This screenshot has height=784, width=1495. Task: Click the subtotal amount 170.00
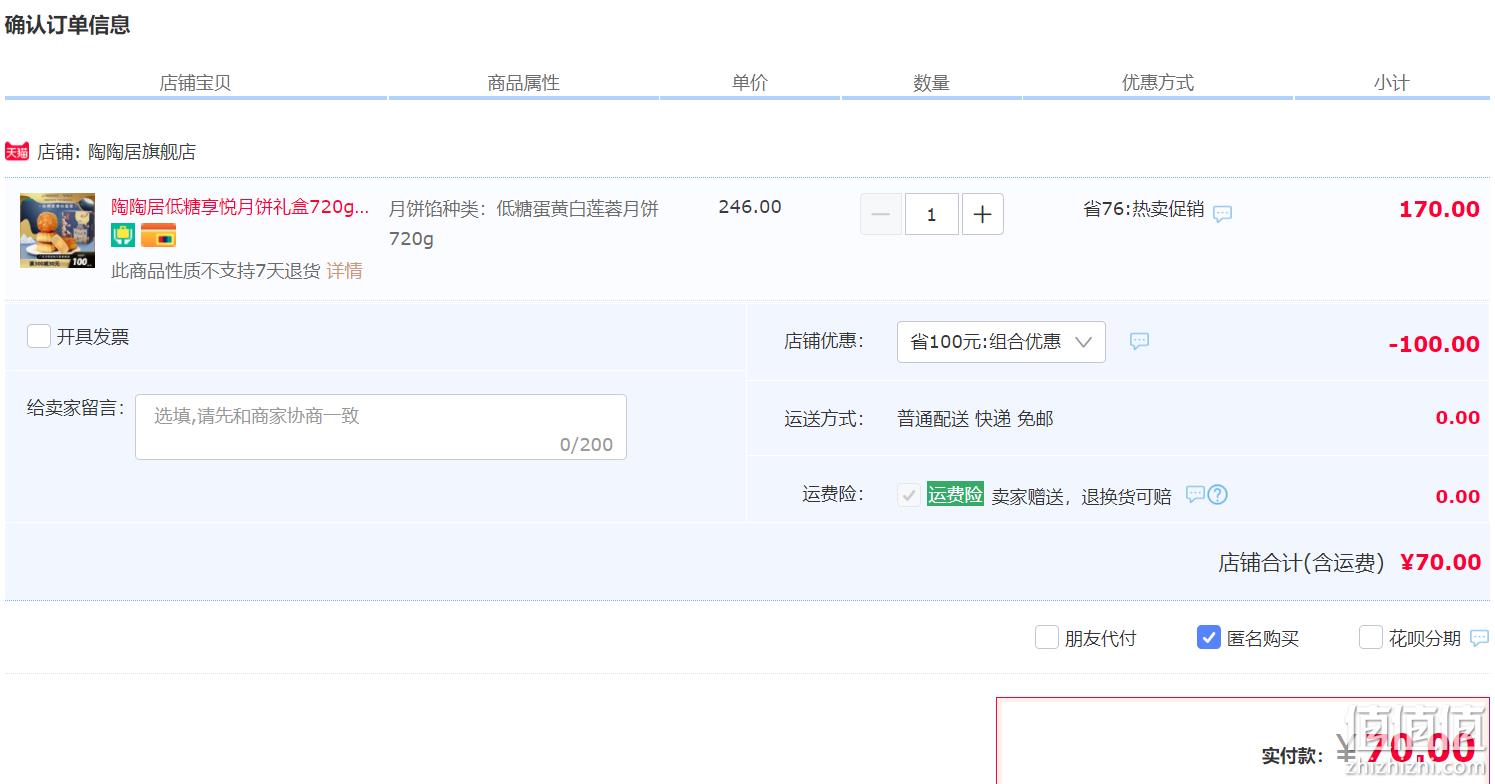[1439, 209]
